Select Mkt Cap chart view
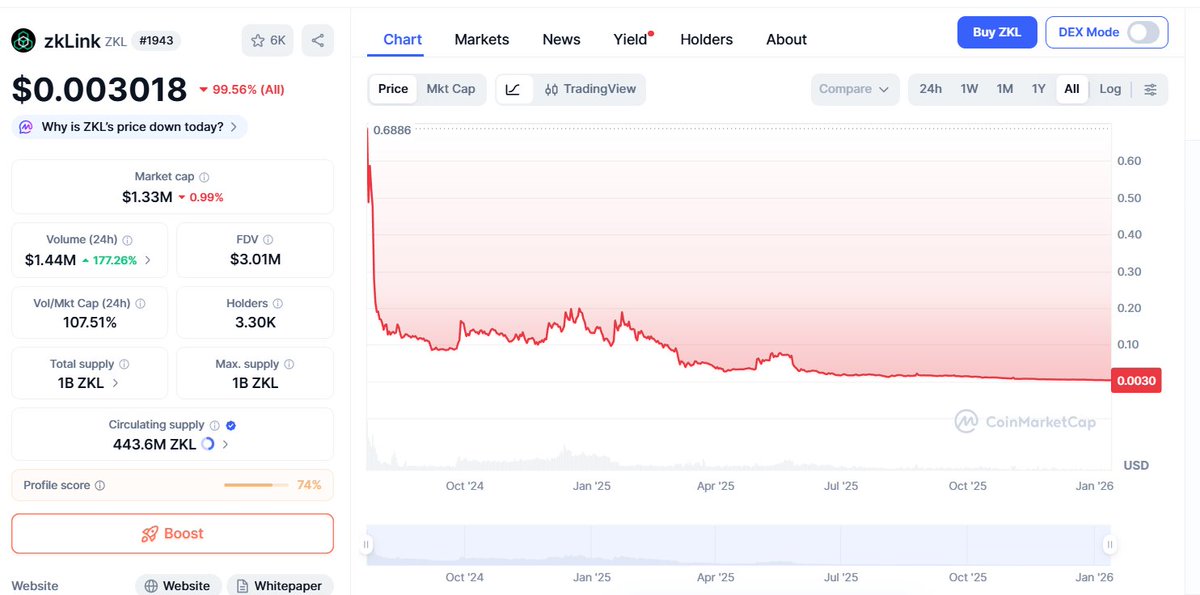The height and width of the screenshot is (595, 1200). [x=451, y=89]
